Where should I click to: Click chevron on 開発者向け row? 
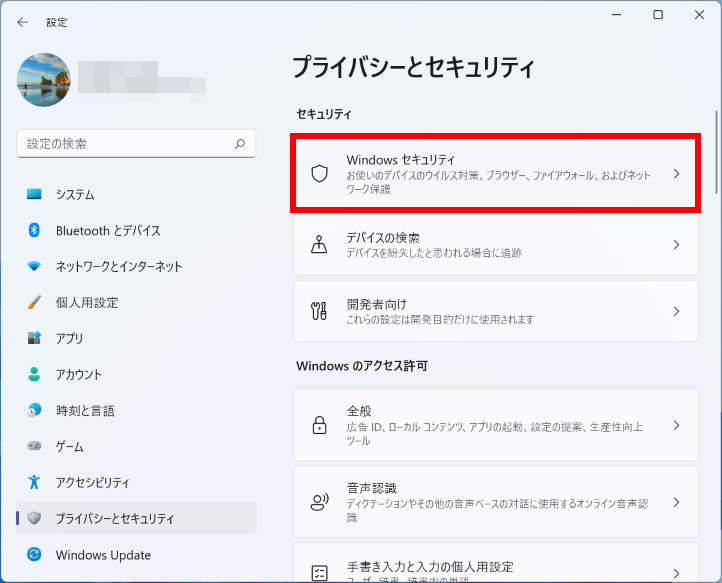tap(676, 311)
